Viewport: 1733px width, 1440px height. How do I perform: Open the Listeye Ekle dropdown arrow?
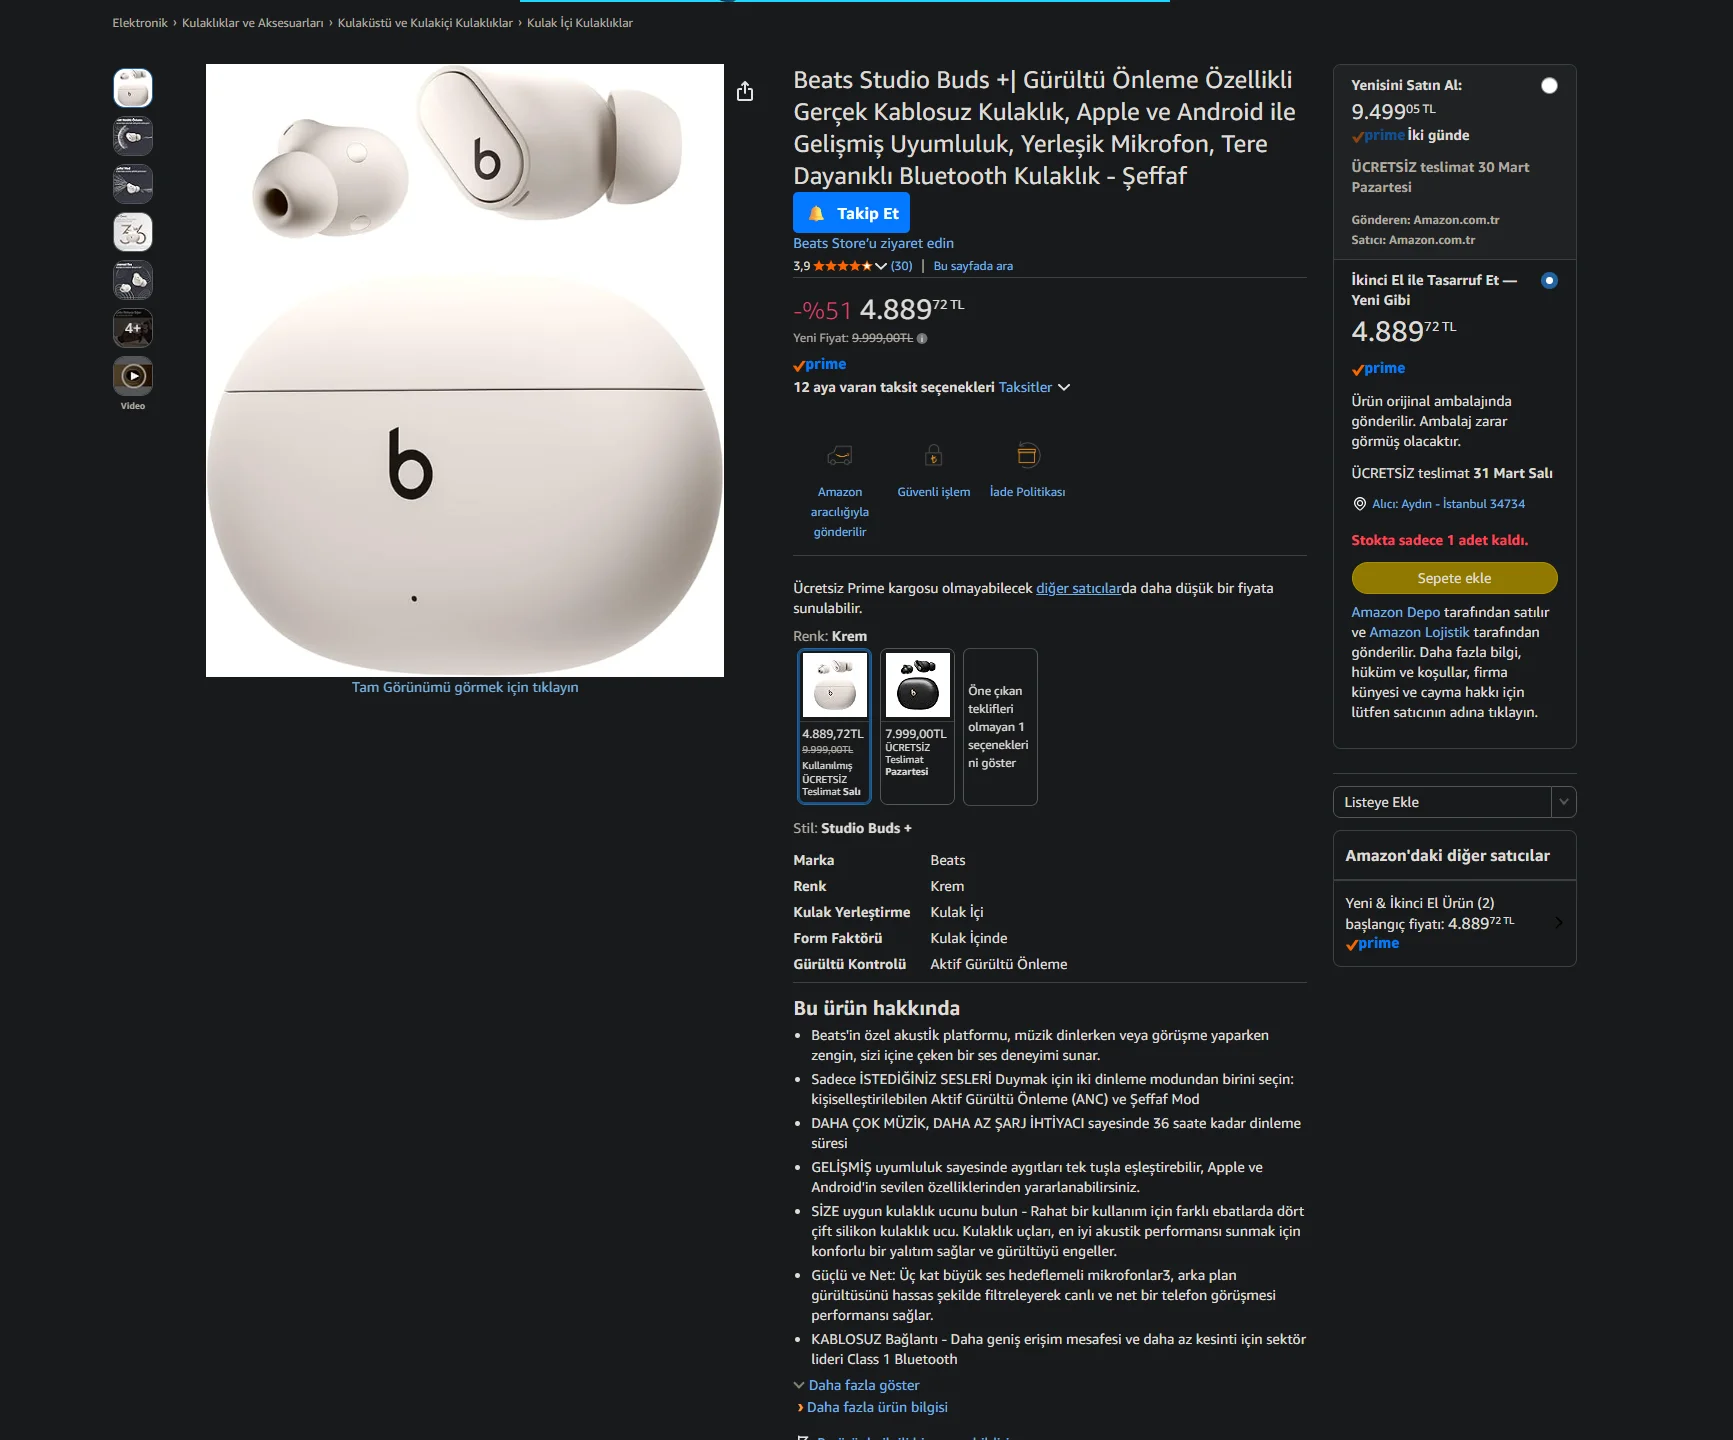click(1564, 802)
